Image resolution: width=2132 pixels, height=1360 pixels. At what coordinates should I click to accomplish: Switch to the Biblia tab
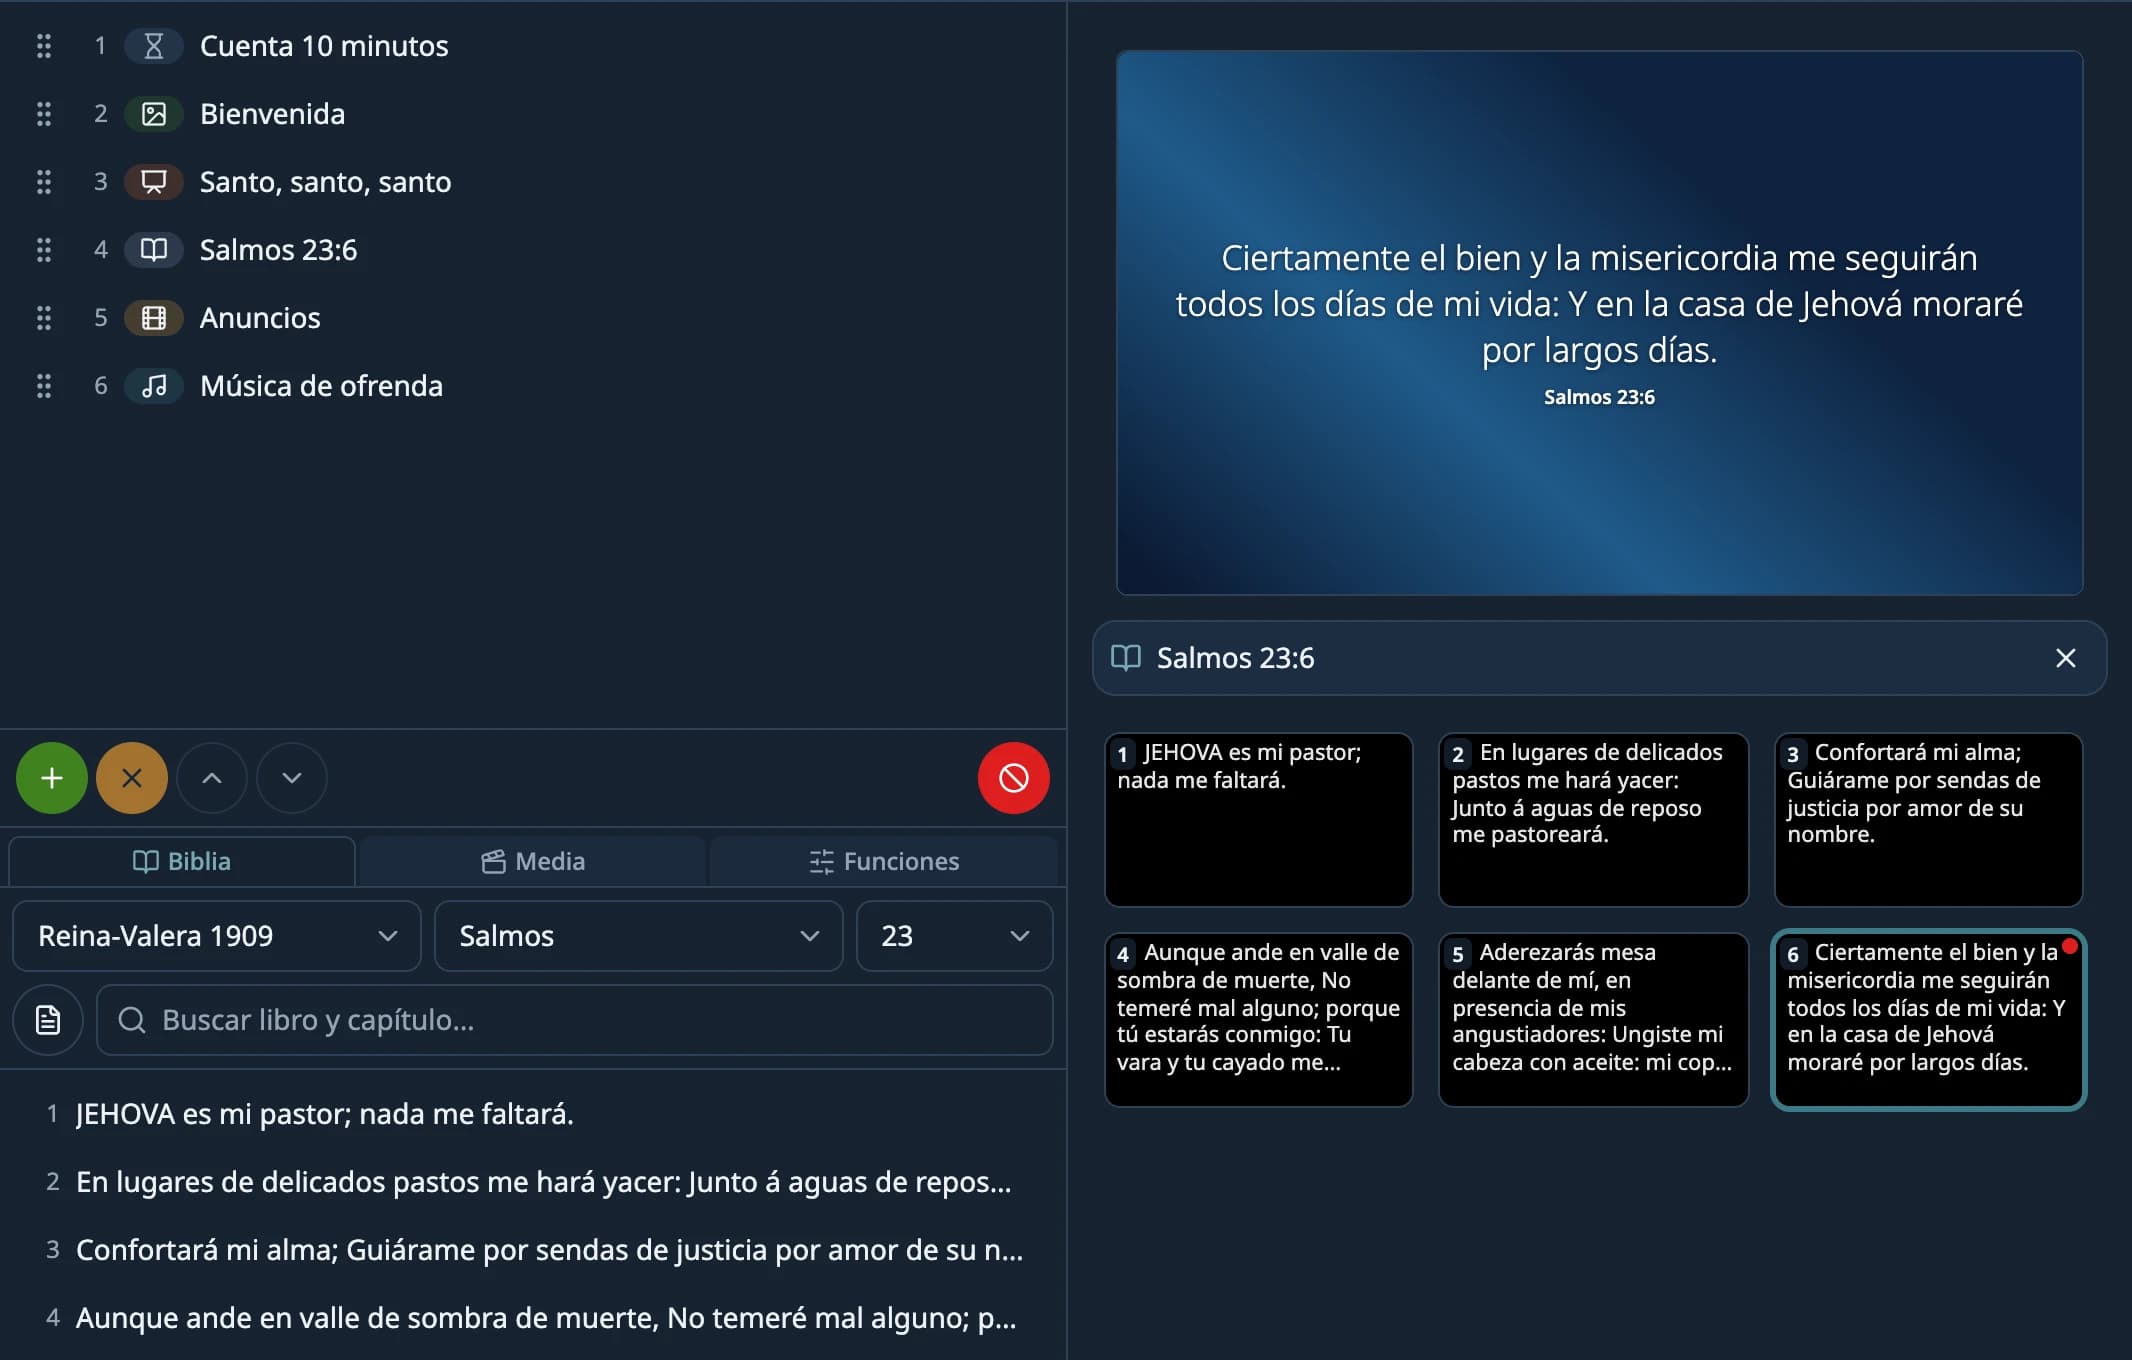(182, 861)
